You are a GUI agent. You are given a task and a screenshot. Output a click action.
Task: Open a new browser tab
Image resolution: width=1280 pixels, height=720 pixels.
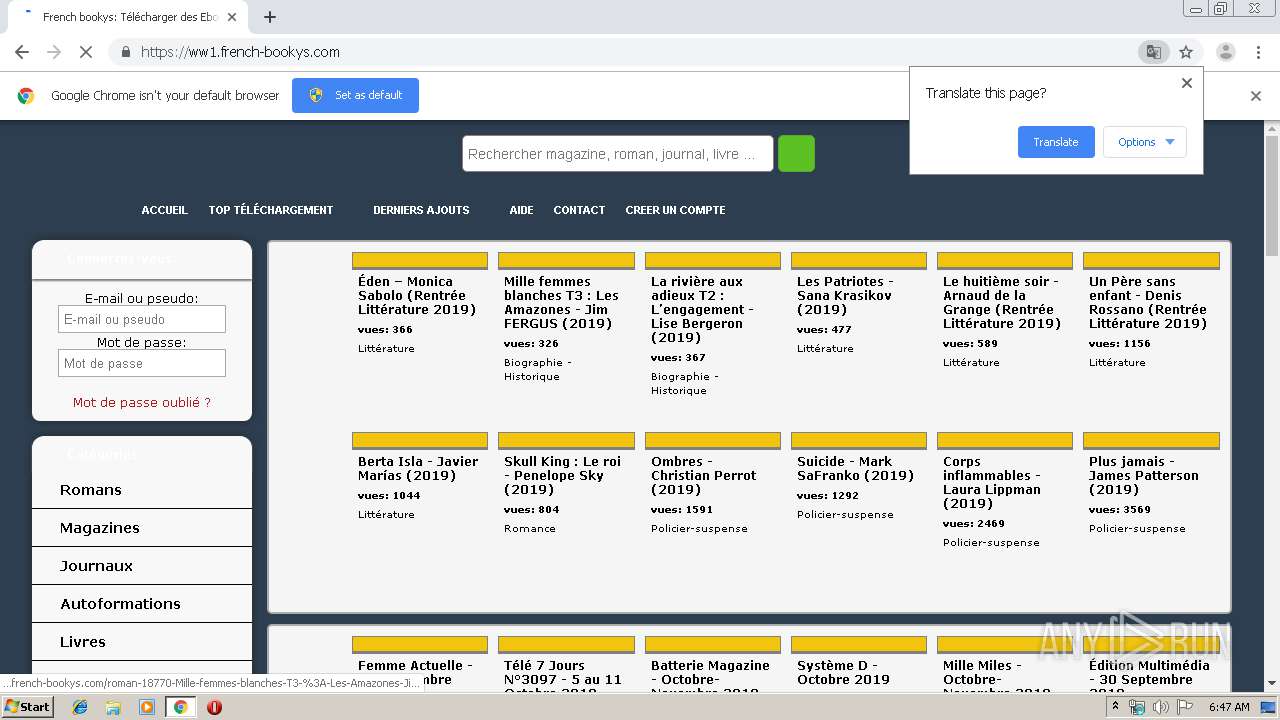[269, 17]
